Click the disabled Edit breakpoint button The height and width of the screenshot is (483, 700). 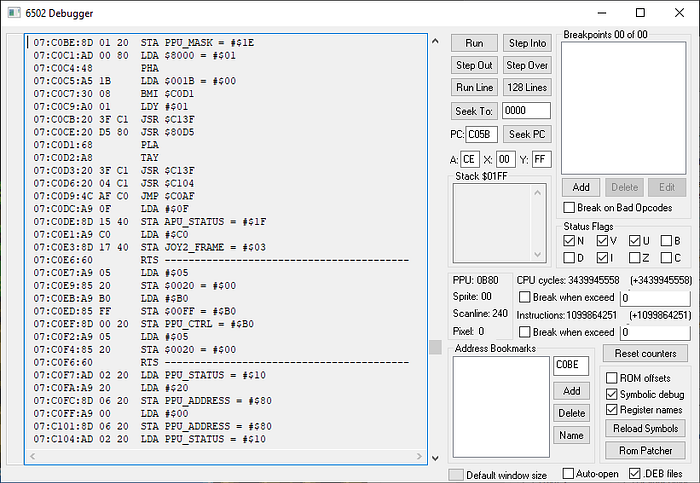click(667, 187)
